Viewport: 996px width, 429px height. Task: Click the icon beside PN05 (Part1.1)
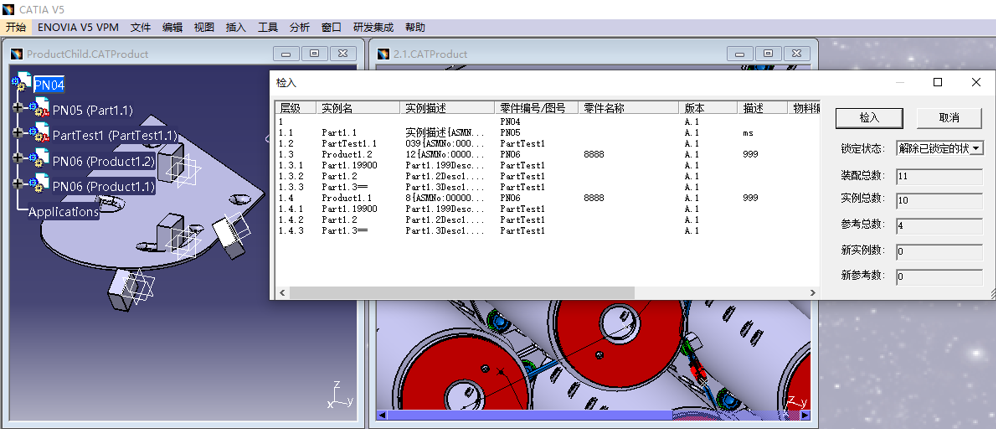point(40,108)
